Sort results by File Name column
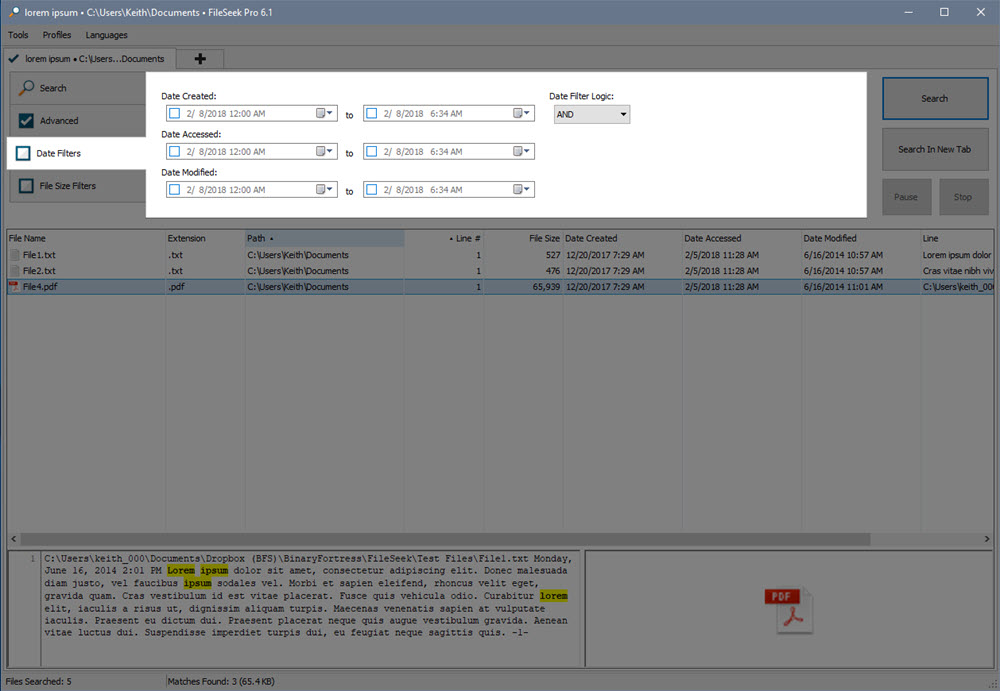Image resolution: width=1000 pixels, height=691 pixels. [x=85, y=238]
